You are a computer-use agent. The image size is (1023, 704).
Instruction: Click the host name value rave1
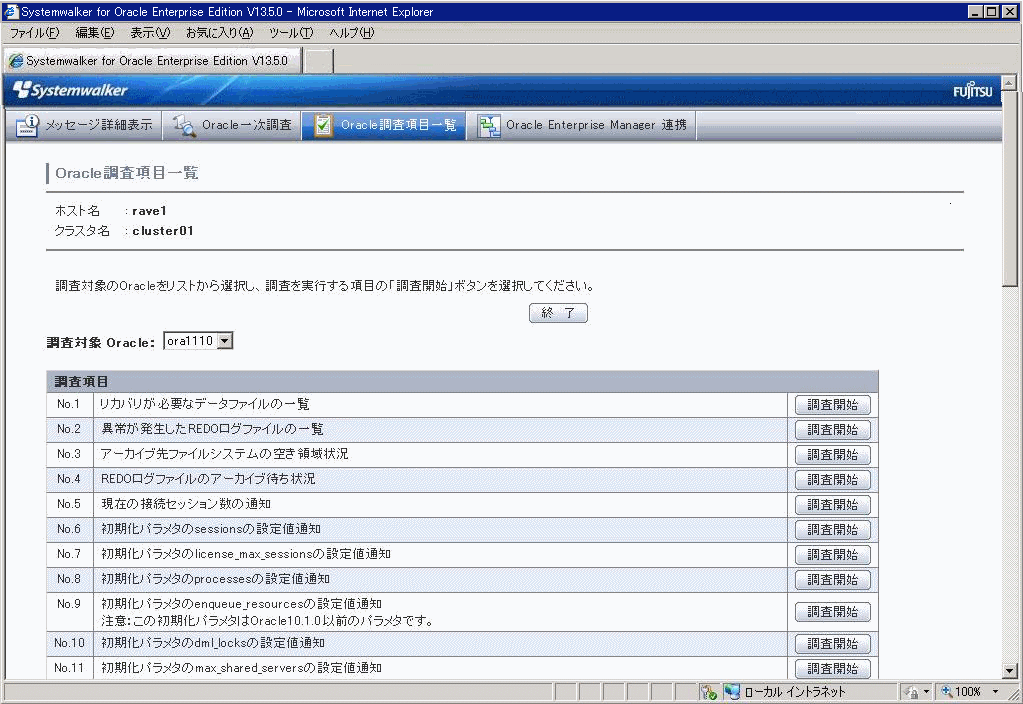[149, 211]
